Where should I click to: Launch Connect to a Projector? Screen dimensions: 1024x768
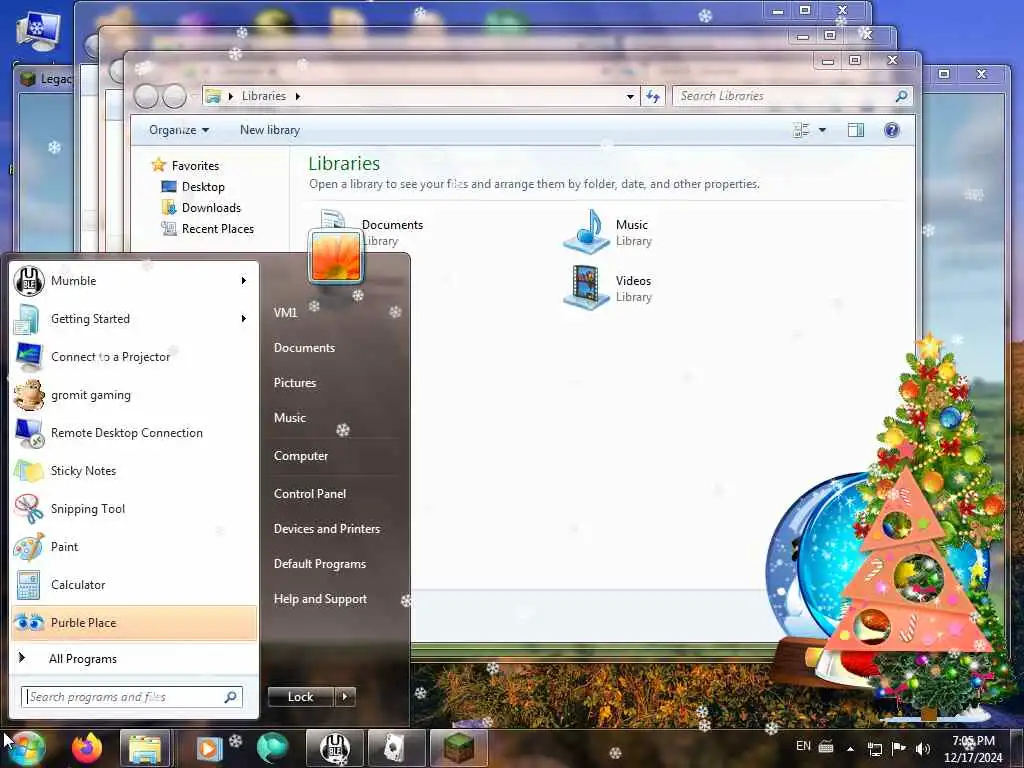coord(134,357)
